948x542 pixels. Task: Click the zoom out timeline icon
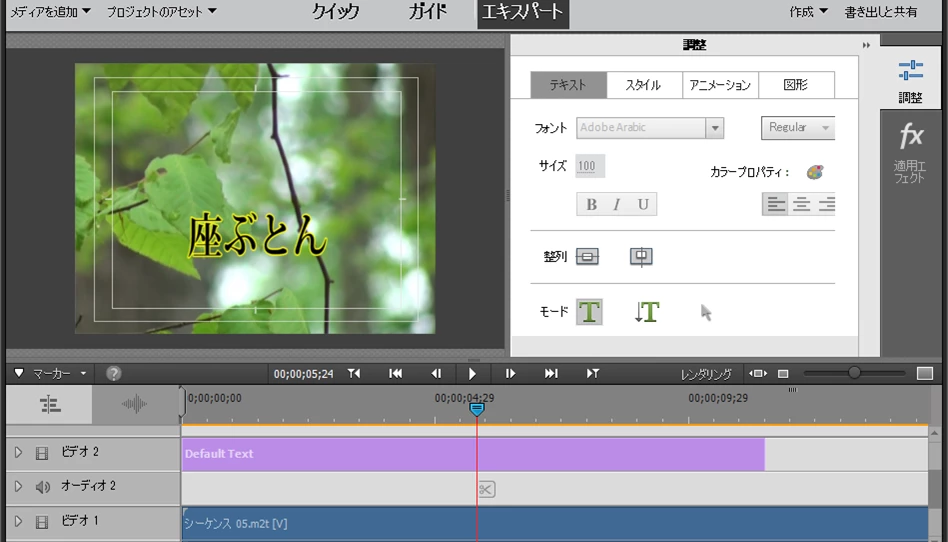click(x=783, y=374)
